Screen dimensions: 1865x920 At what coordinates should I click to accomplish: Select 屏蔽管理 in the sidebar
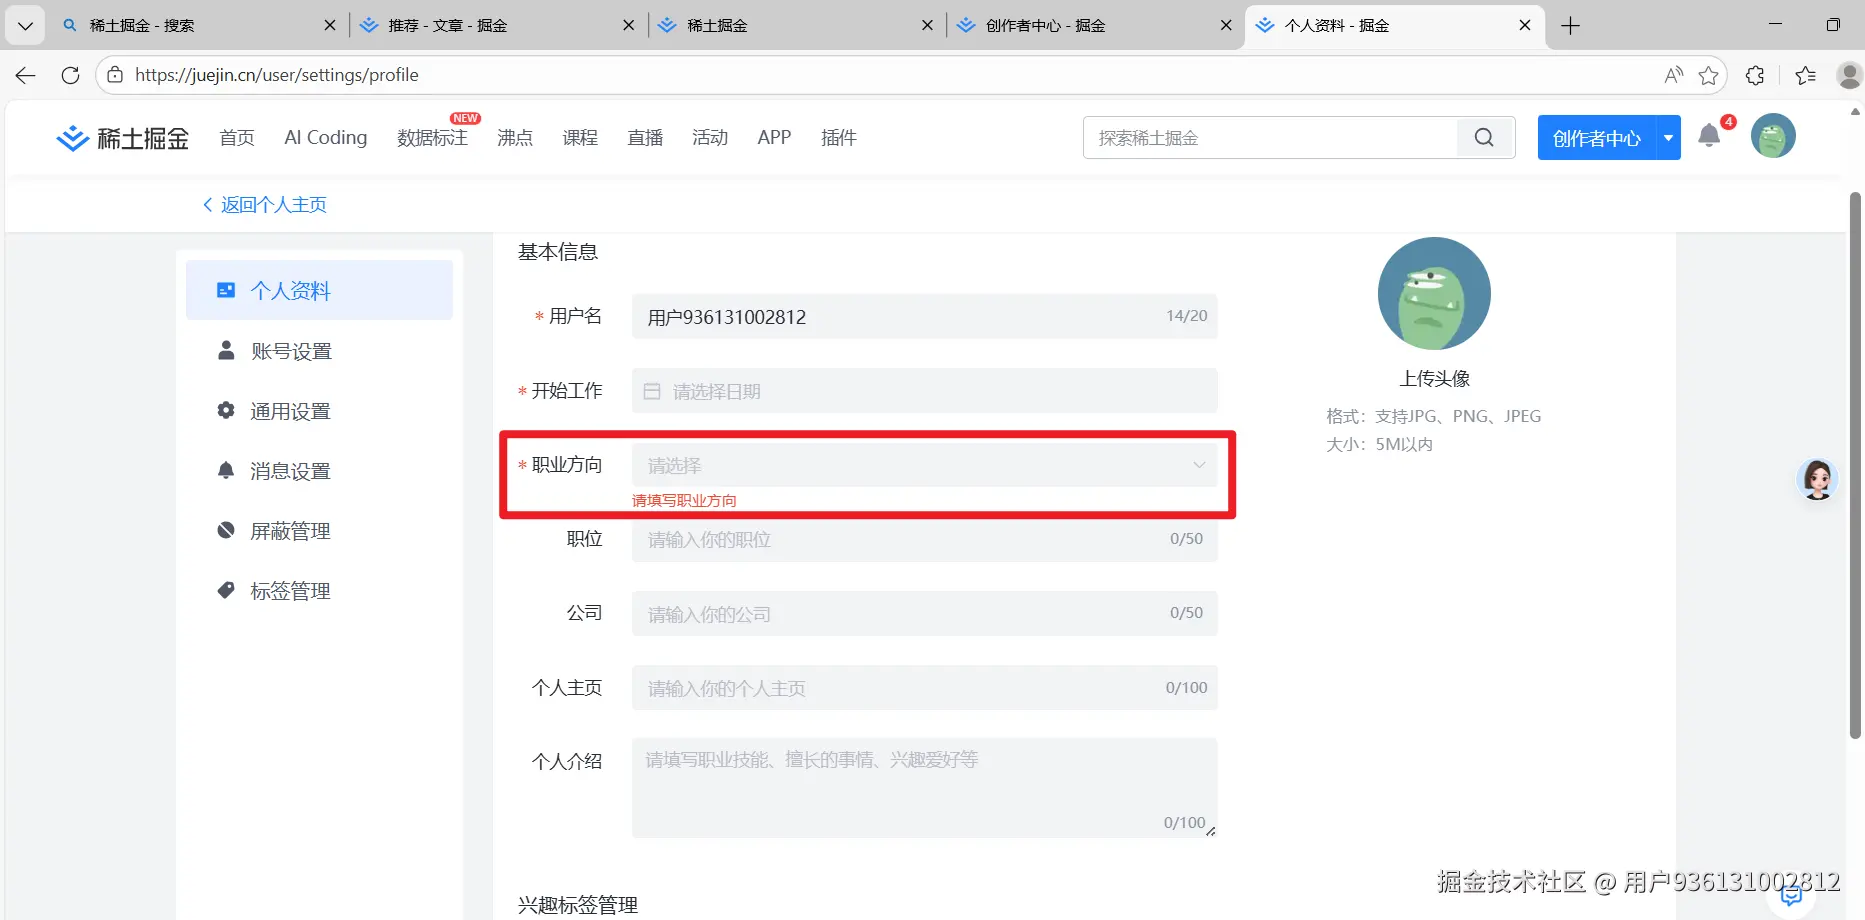tap(290, 530)
